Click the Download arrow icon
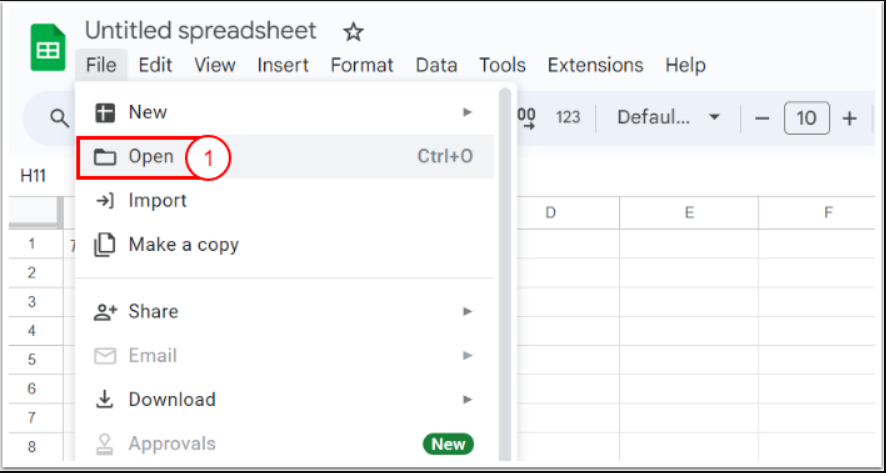Image resolution: width=886 pixels, height=473 pixels. pos(104,399)
